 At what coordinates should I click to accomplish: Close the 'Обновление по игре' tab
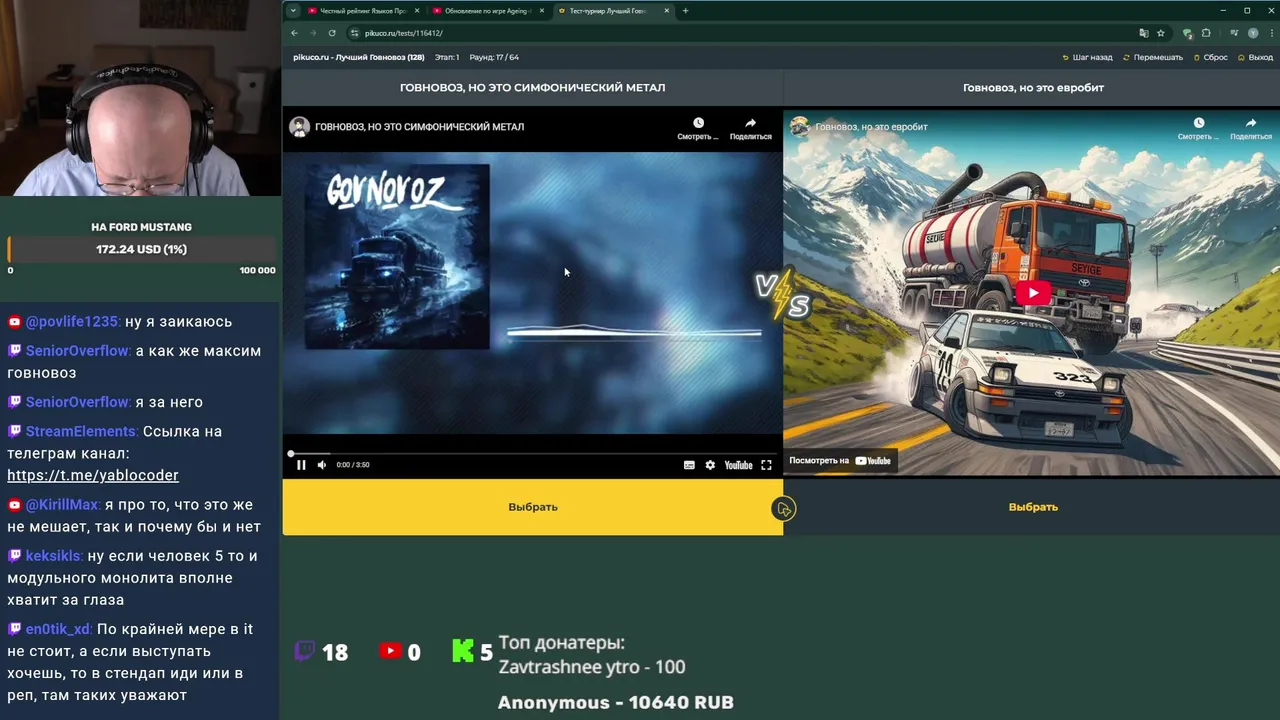coord(542,11)
